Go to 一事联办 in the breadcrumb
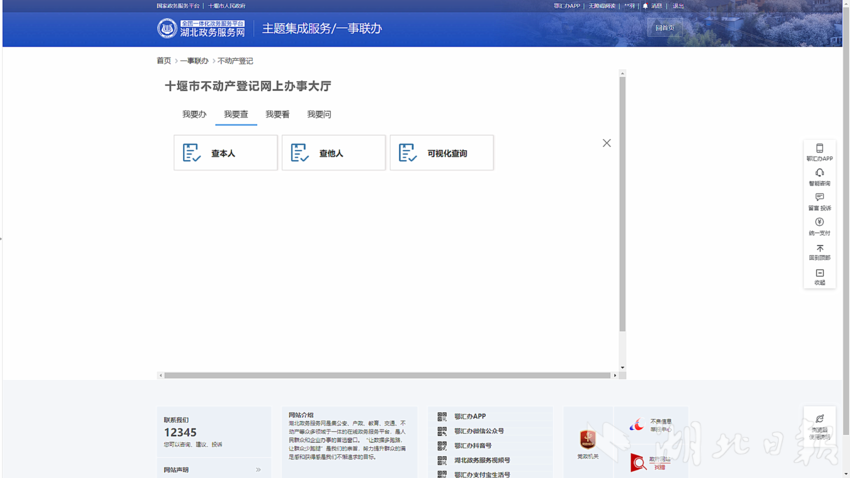Screen dimensions: 850x478 [194, 61]
